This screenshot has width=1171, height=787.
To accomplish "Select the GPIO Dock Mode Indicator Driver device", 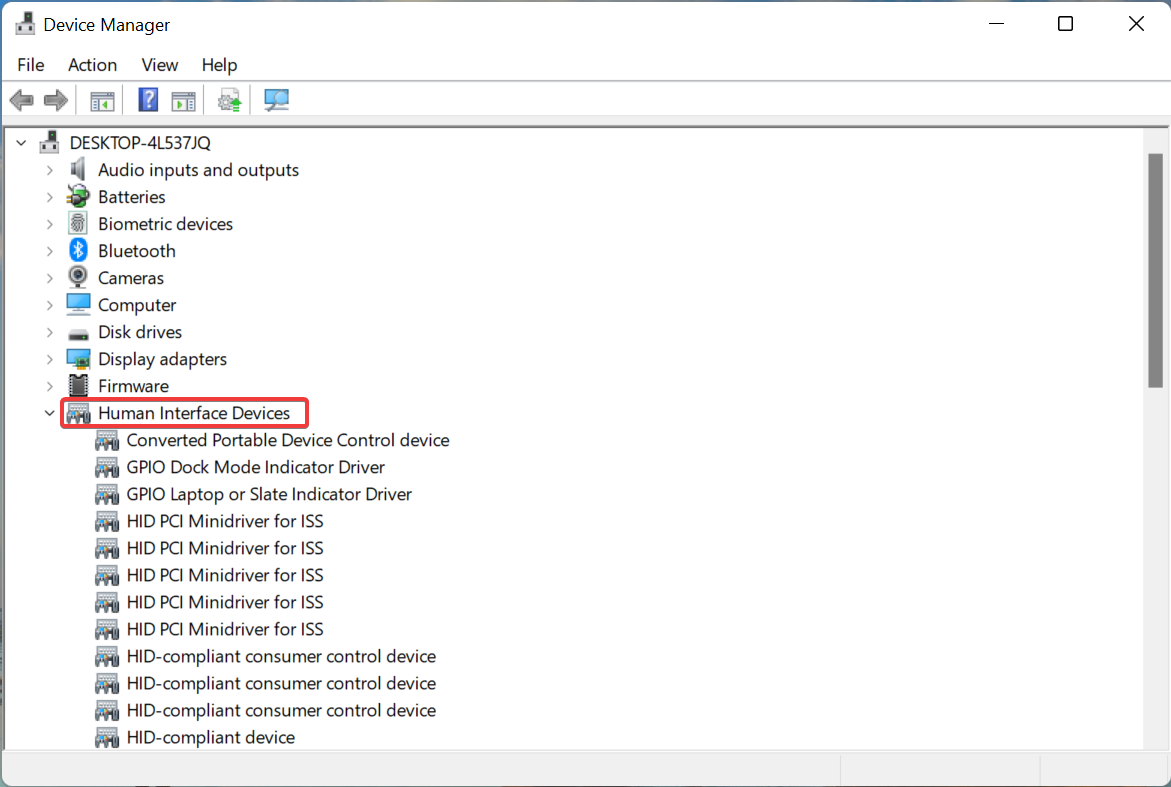I will coord(255,466).
